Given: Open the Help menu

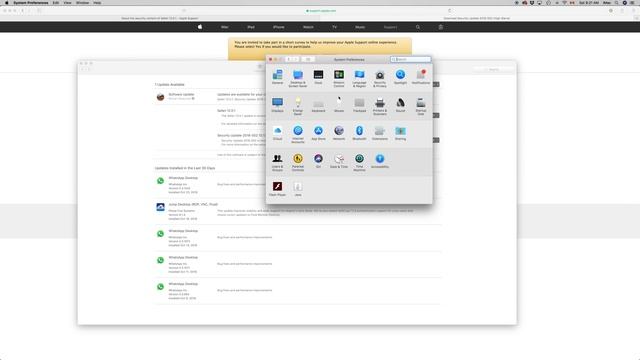Looking at the screenshot, I should click(x=97, y=3).
